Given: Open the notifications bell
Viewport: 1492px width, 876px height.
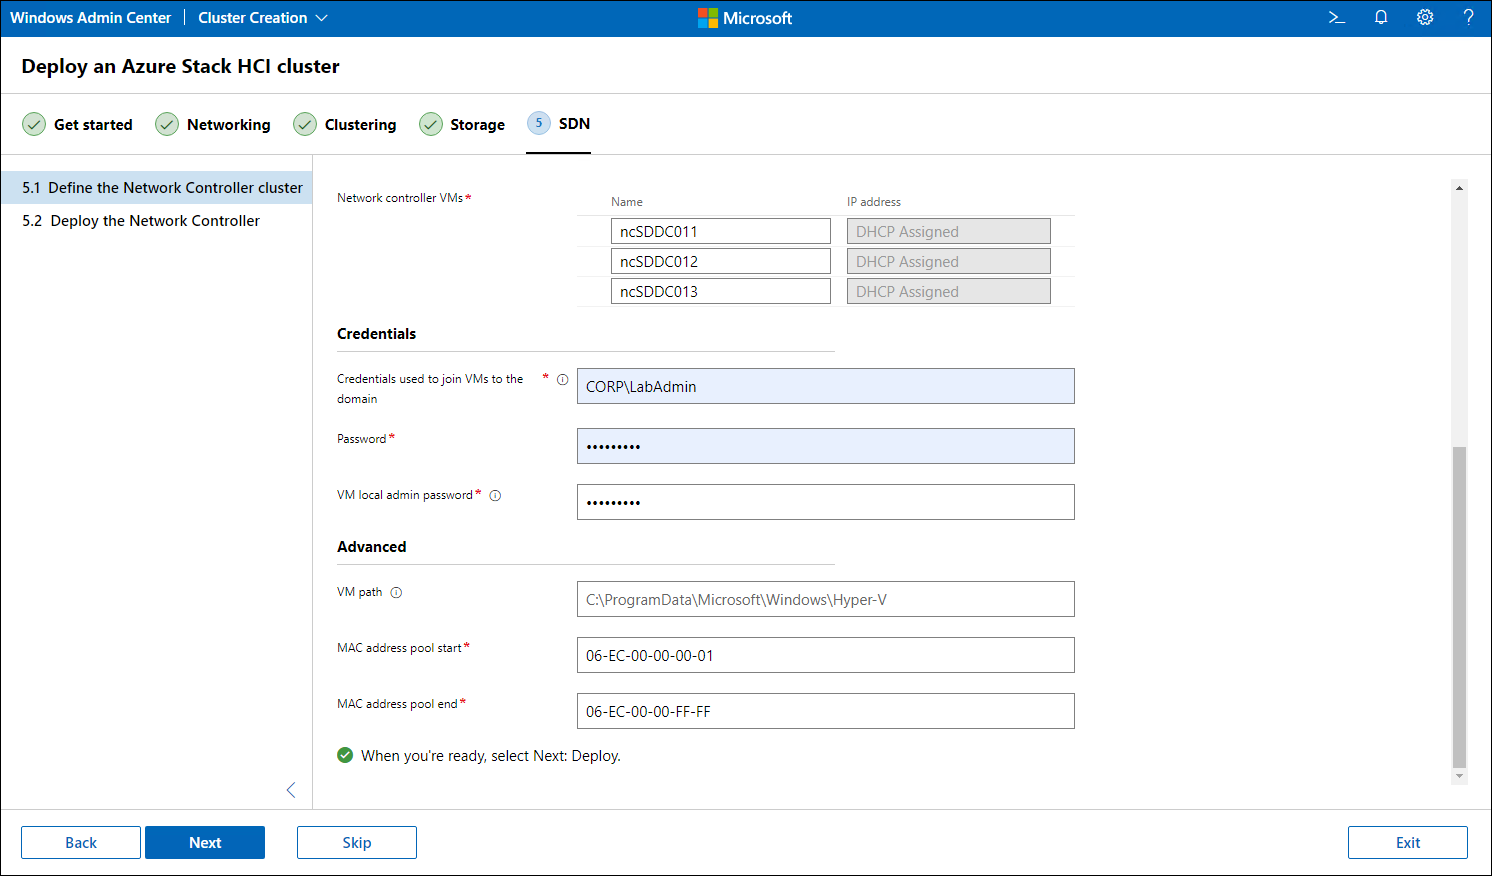Looking at the screenshot, I should (x=1381, y=18).
